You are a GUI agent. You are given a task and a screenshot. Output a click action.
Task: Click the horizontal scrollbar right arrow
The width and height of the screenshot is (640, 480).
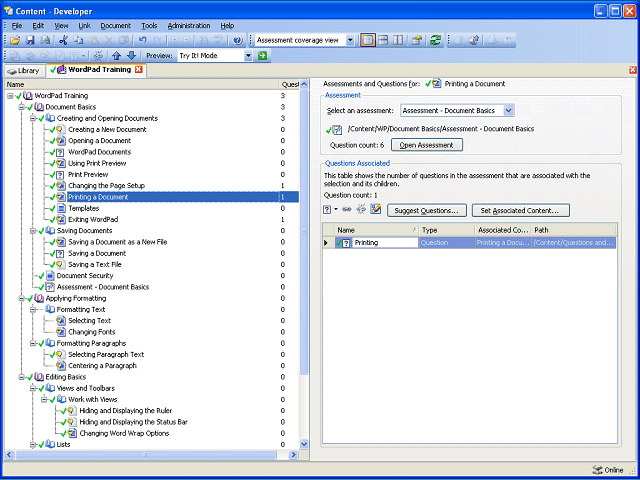pos(293,454)
